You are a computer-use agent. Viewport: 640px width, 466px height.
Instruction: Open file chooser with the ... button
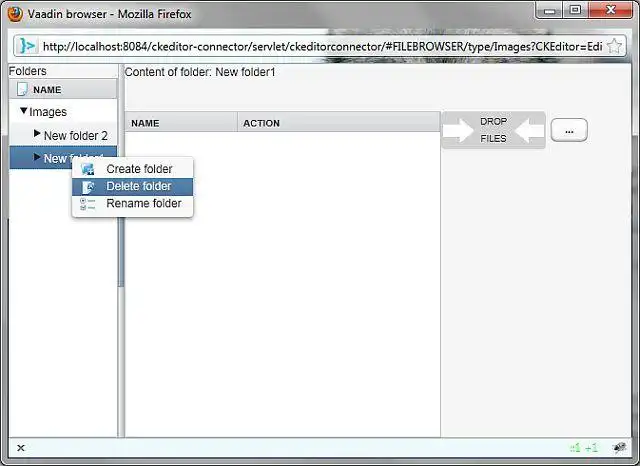pyautogui.click(x=569, y=130)
